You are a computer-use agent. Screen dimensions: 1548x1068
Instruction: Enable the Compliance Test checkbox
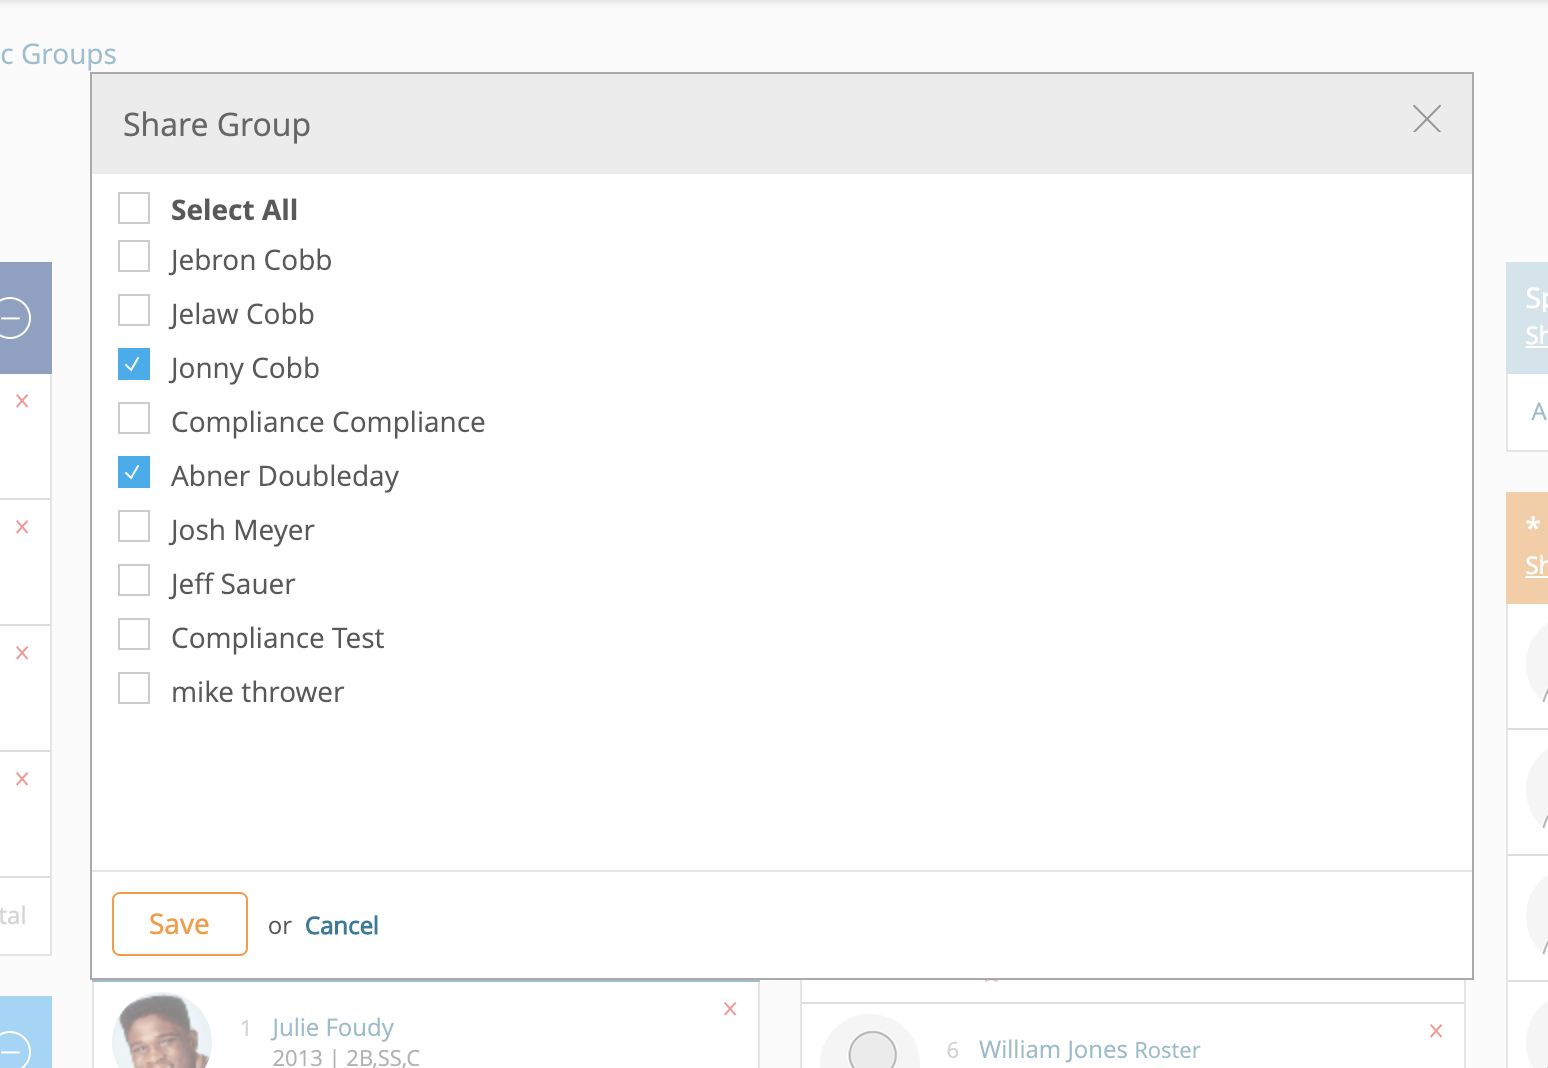(x=134, y=635)
